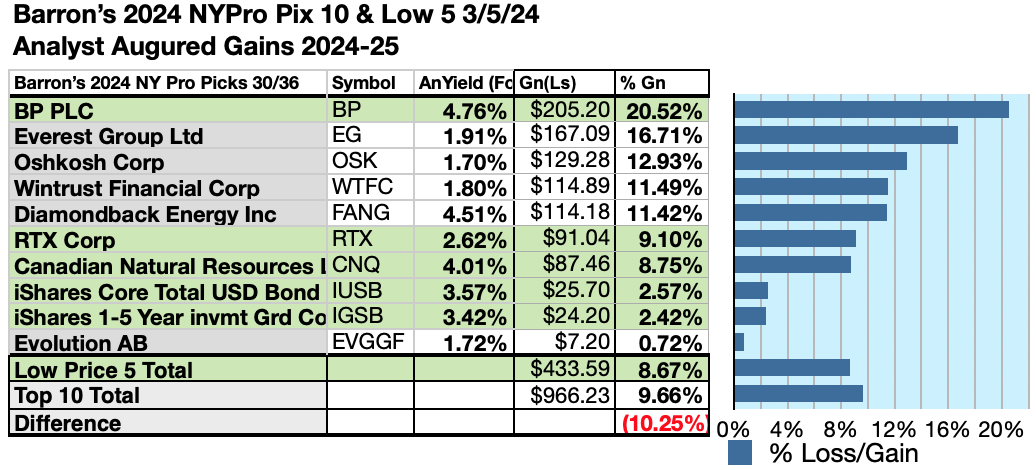Click Canadian Natural Resources yield 4.01%
Viewport: 1036px width, 470px height.
(x=464, y=266)
